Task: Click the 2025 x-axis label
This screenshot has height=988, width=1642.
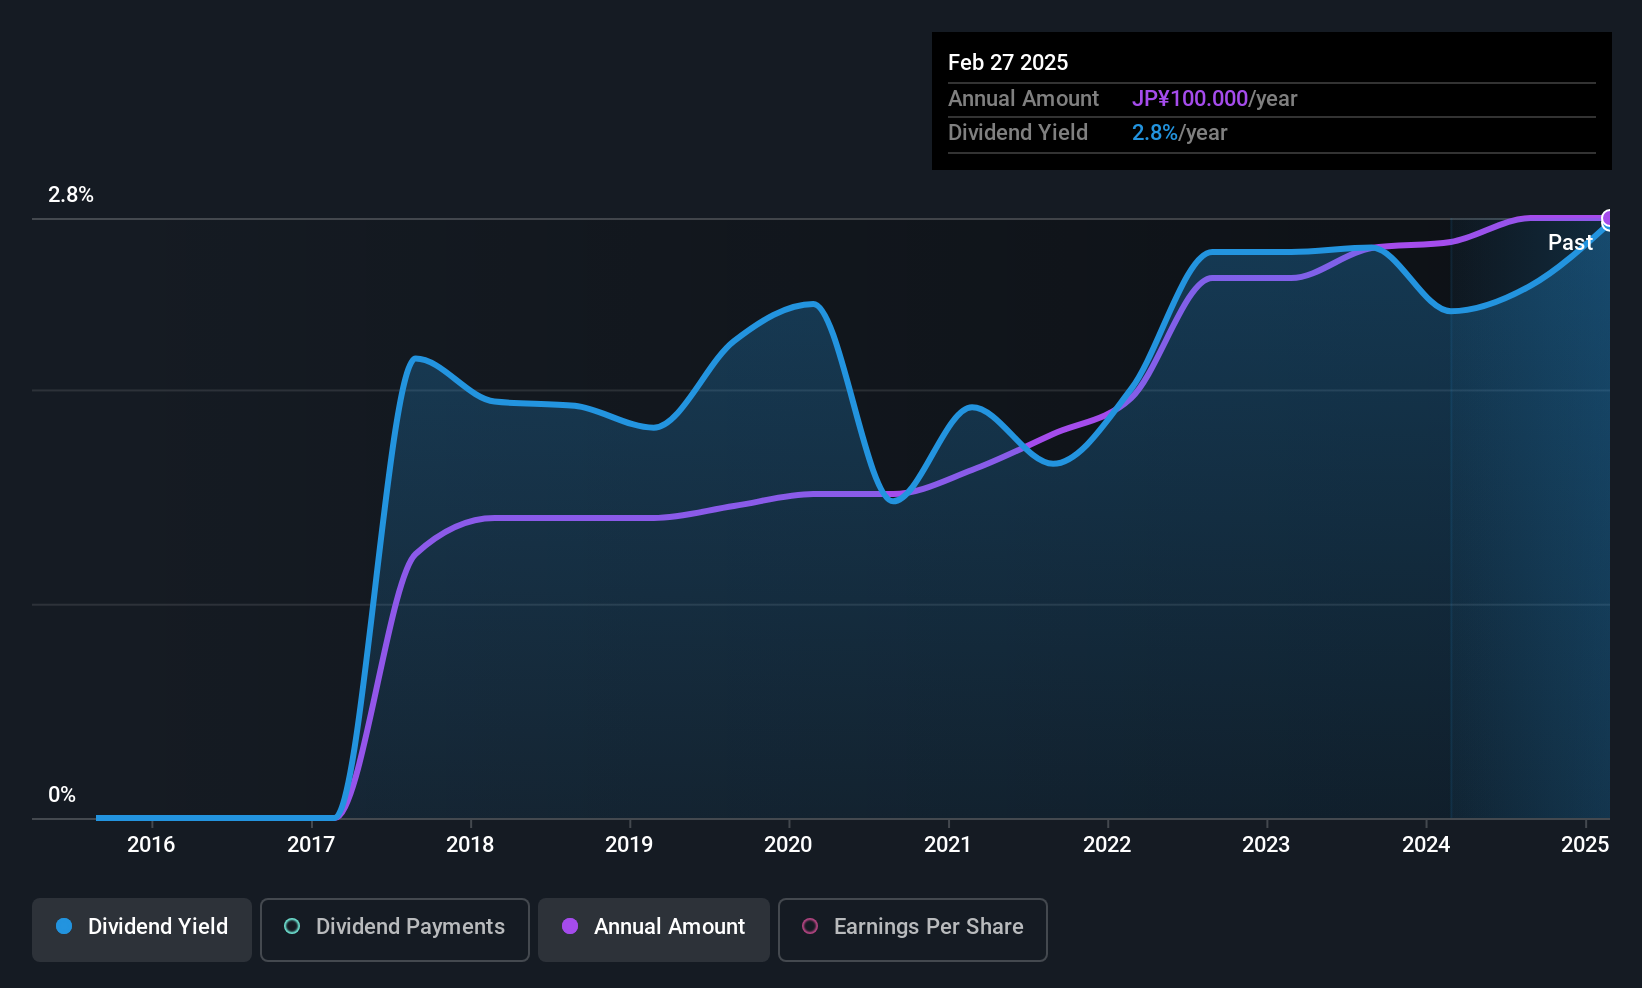Action: coord(1585,845)
